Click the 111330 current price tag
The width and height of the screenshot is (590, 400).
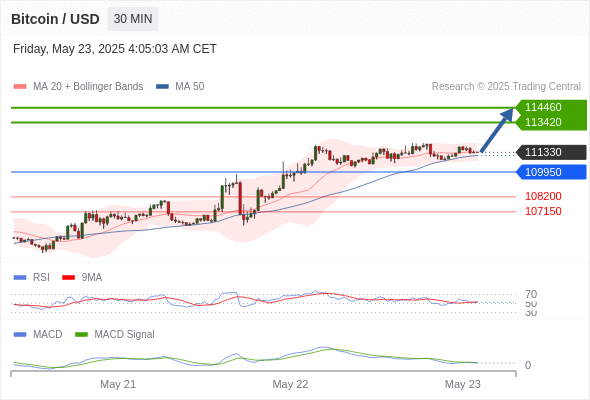coord(551,152)
